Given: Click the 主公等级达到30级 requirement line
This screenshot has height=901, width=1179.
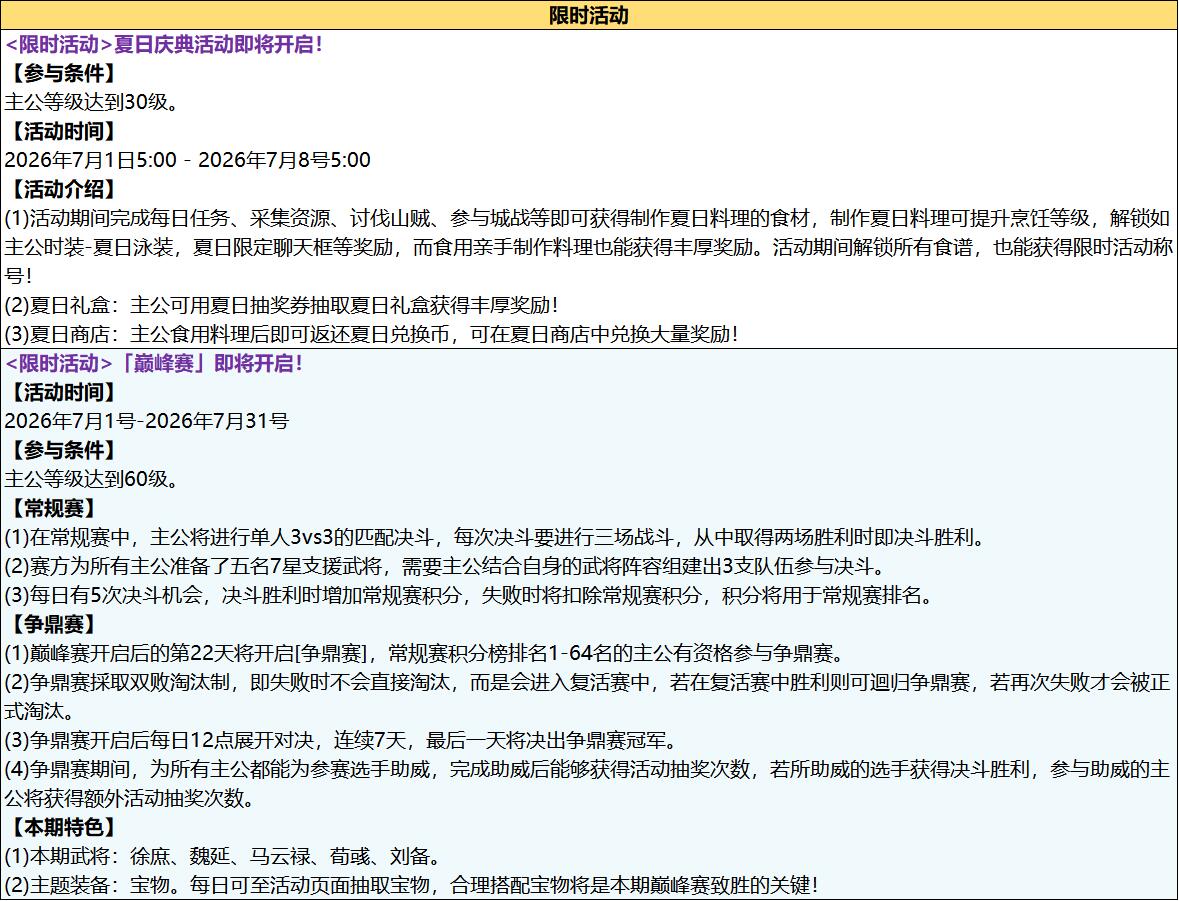Looking at the screenshot, I should pyautogui.click(x=93, y=102).
